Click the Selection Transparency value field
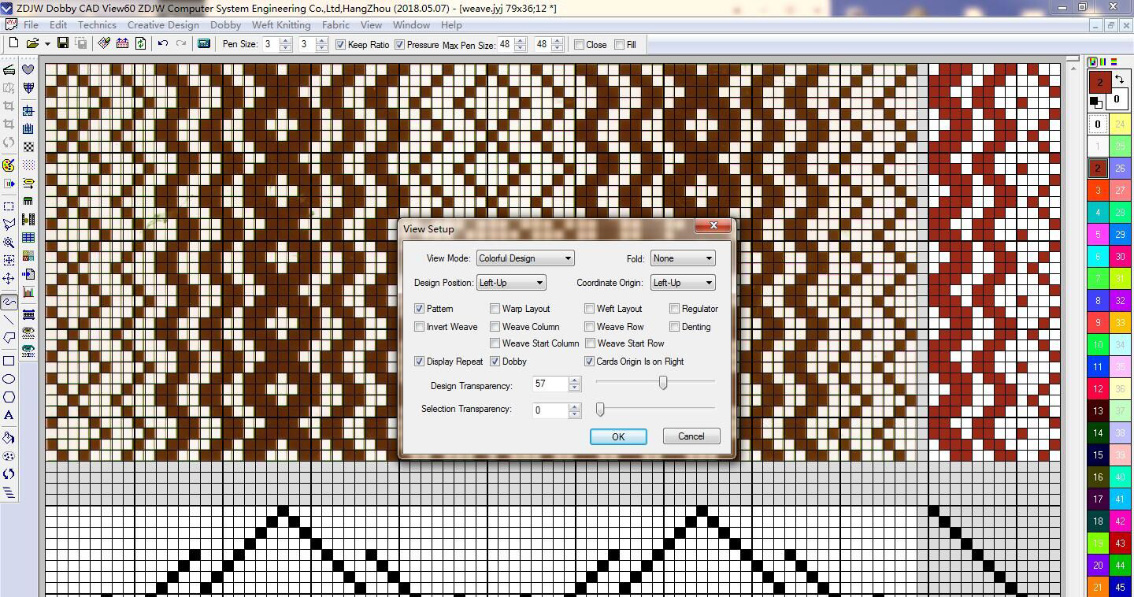The height and width of the screenshot is (597, 1134). click(x=549, y=410)
